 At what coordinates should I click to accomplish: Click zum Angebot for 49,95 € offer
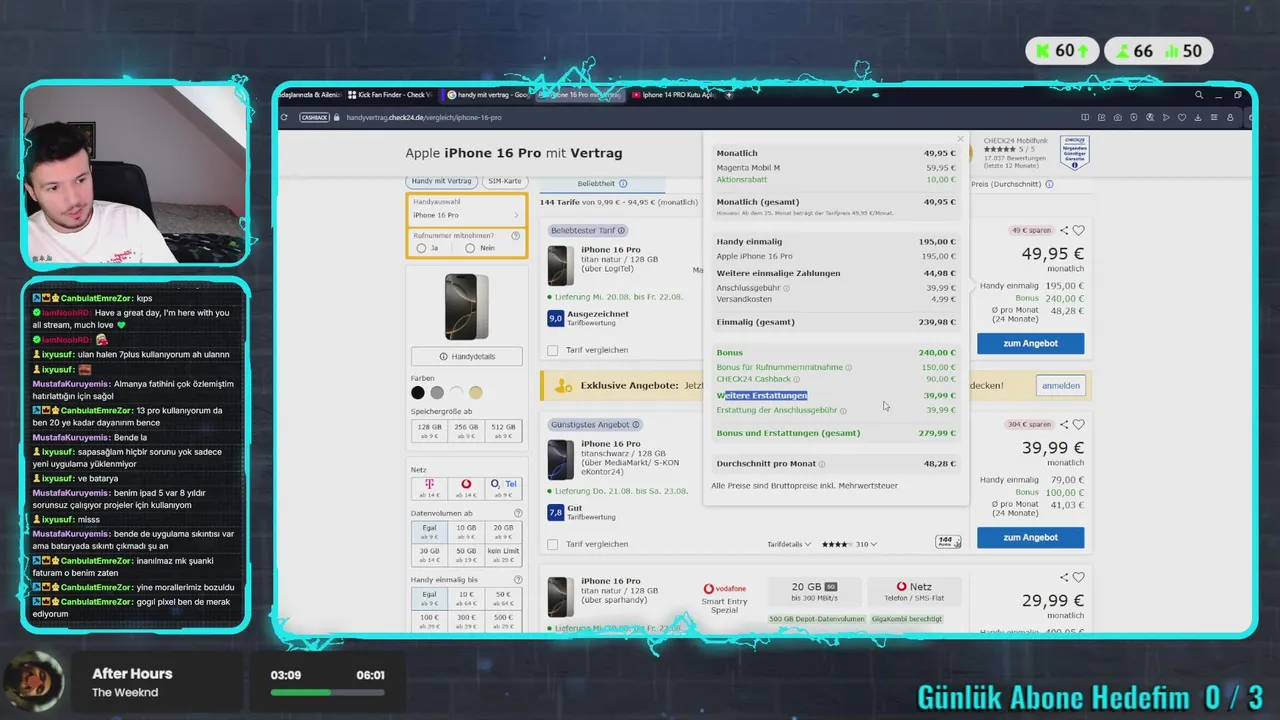click(1030, 343)
